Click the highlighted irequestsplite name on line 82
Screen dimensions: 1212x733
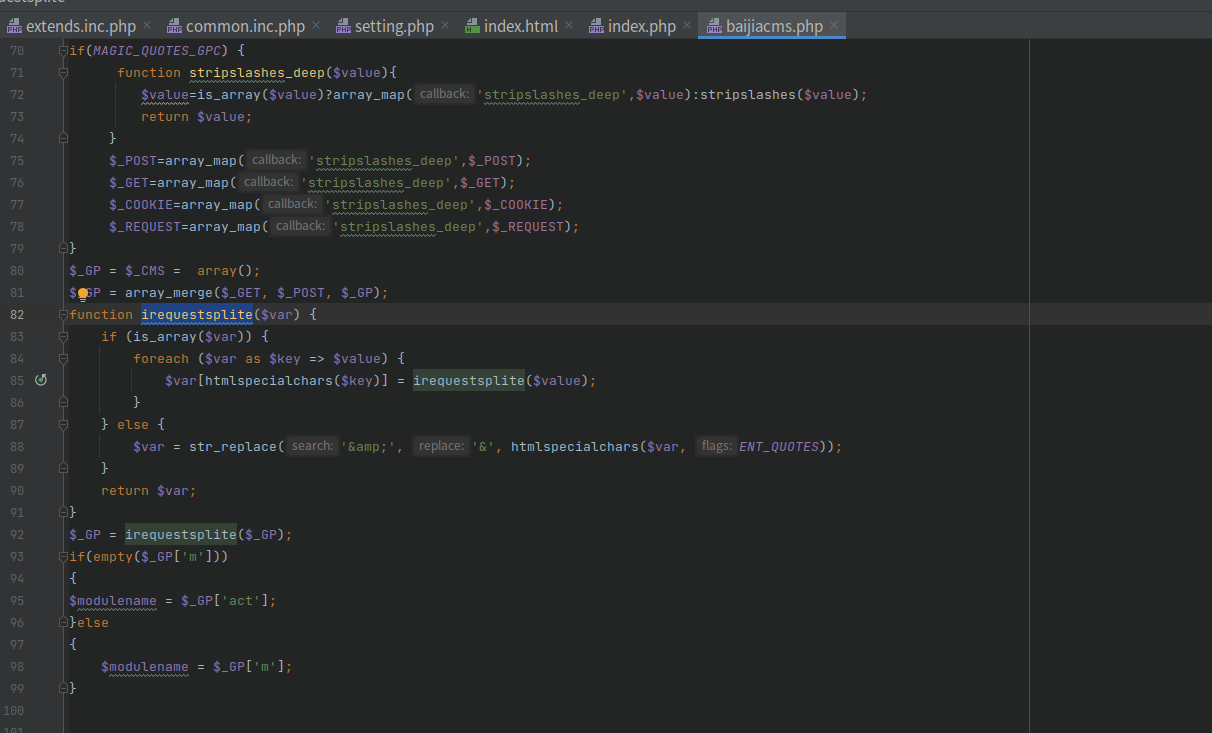click(197, 314)
